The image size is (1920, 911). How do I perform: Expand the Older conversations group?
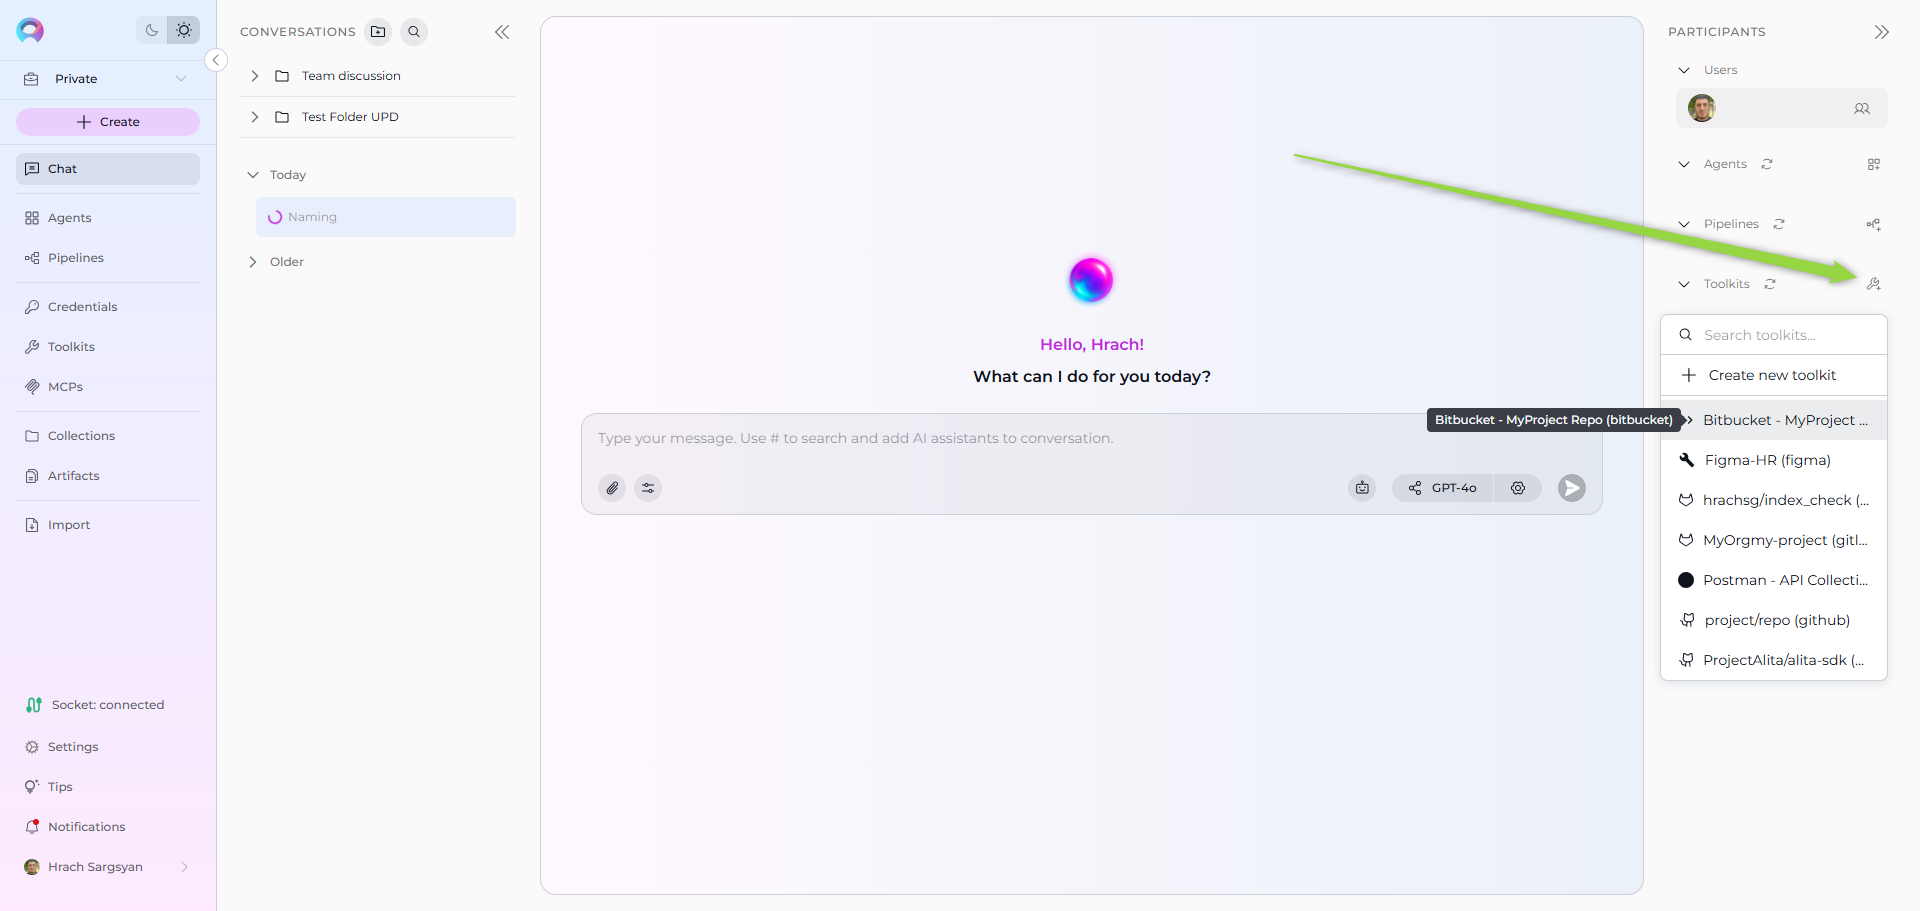[253, 262]
